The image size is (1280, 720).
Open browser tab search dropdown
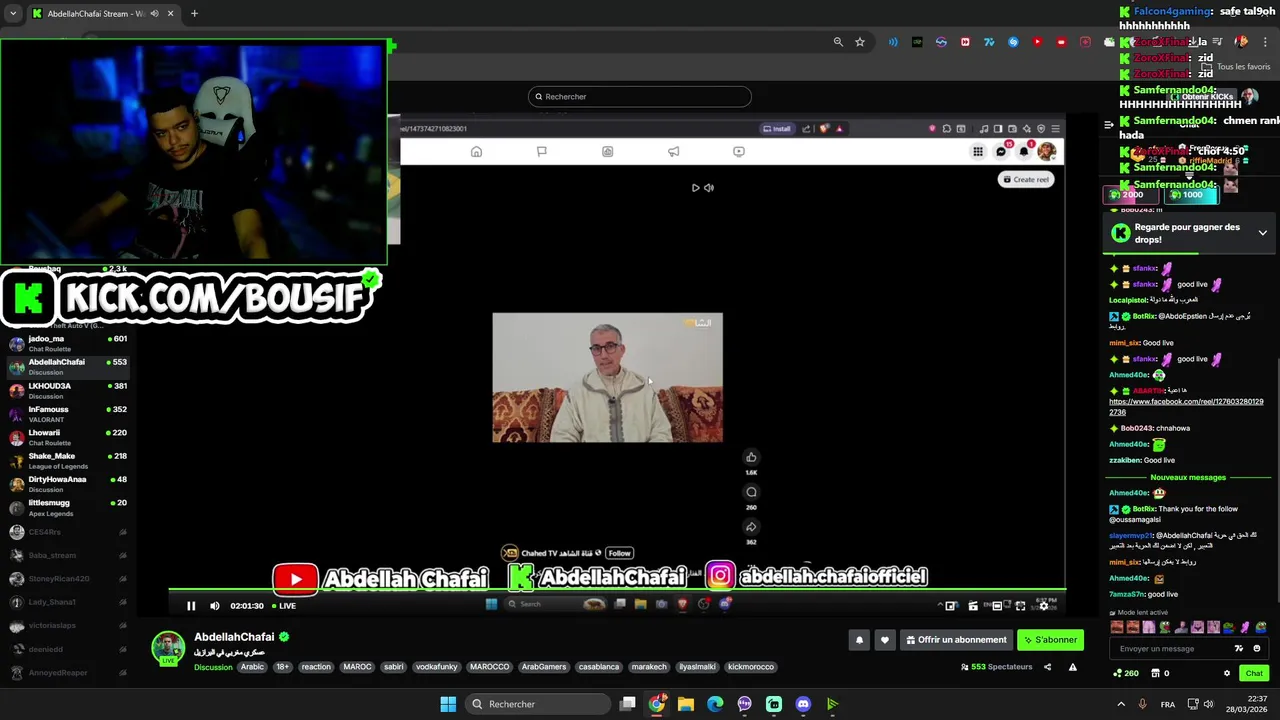pos(13,14)
